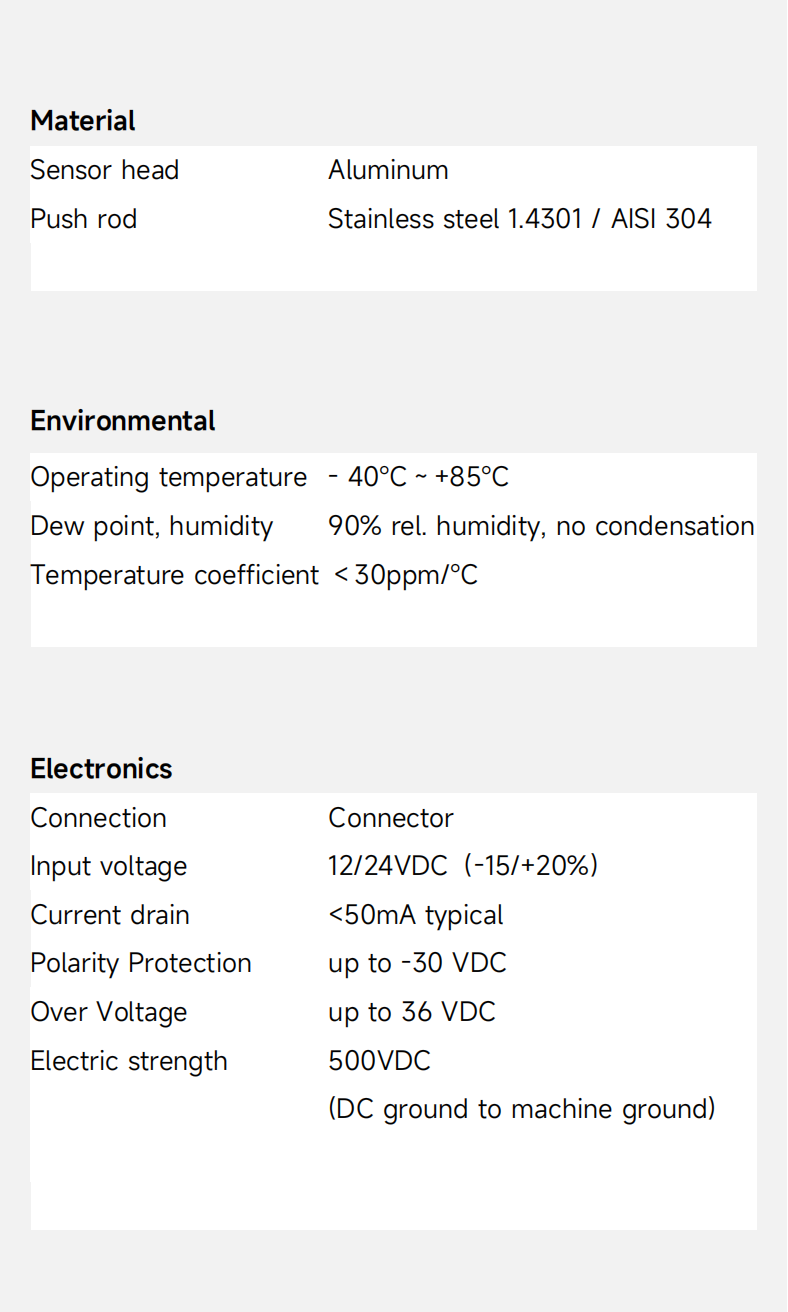Screen dimensions: 788x1312
Task: Click the Sensor head label
Action: coord(105,170)
